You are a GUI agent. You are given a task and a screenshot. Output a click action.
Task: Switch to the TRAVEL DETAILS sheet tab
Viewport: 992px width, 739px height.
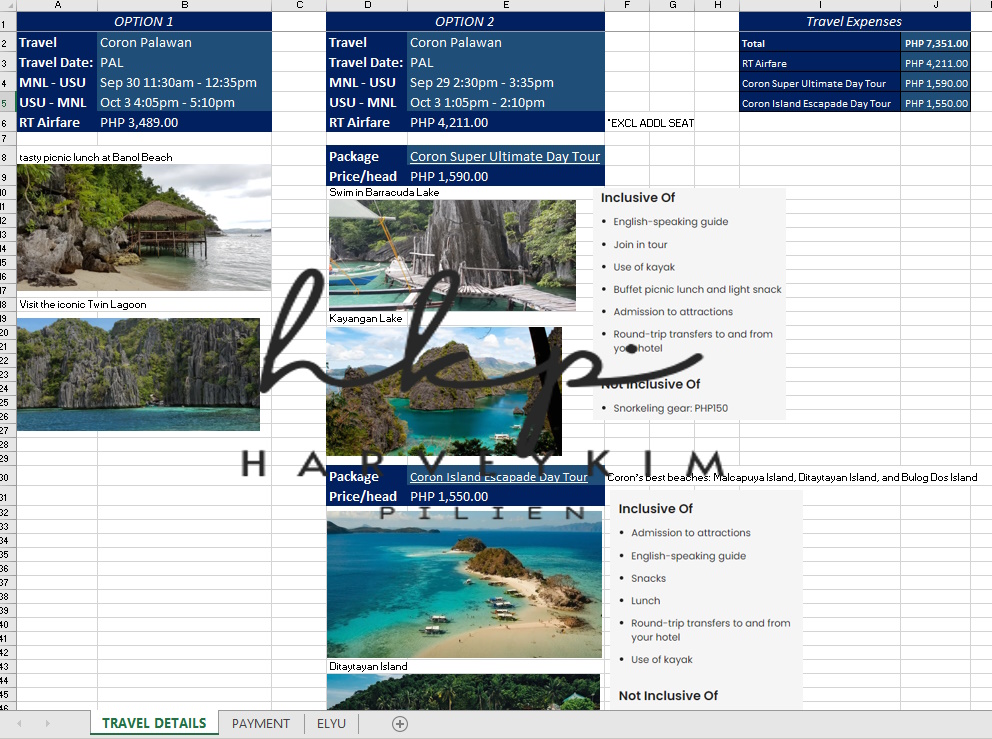pos(154,723)
